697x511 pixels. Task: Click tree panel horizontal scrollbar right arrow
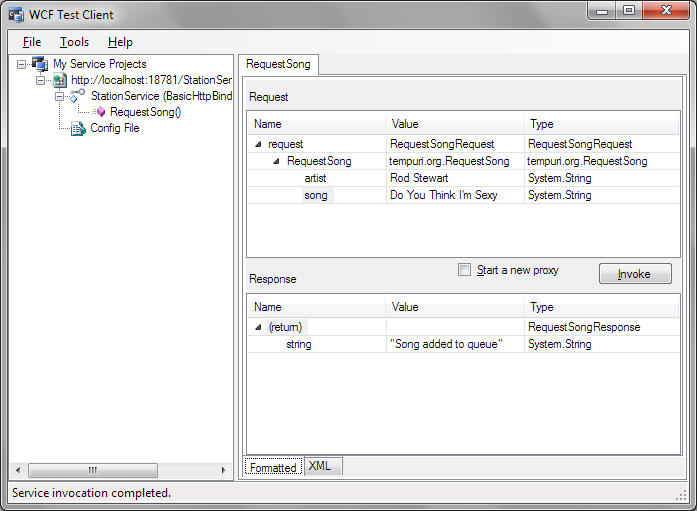[x=223, y=470]
